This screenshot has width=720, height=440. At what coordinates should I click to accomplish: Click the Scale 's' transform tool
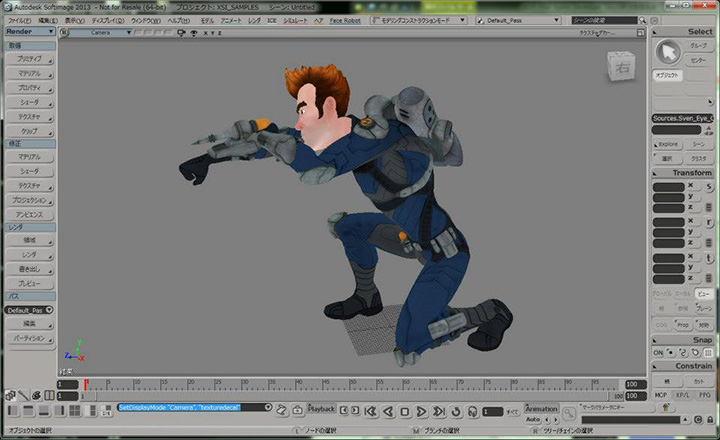click(709, 186)
